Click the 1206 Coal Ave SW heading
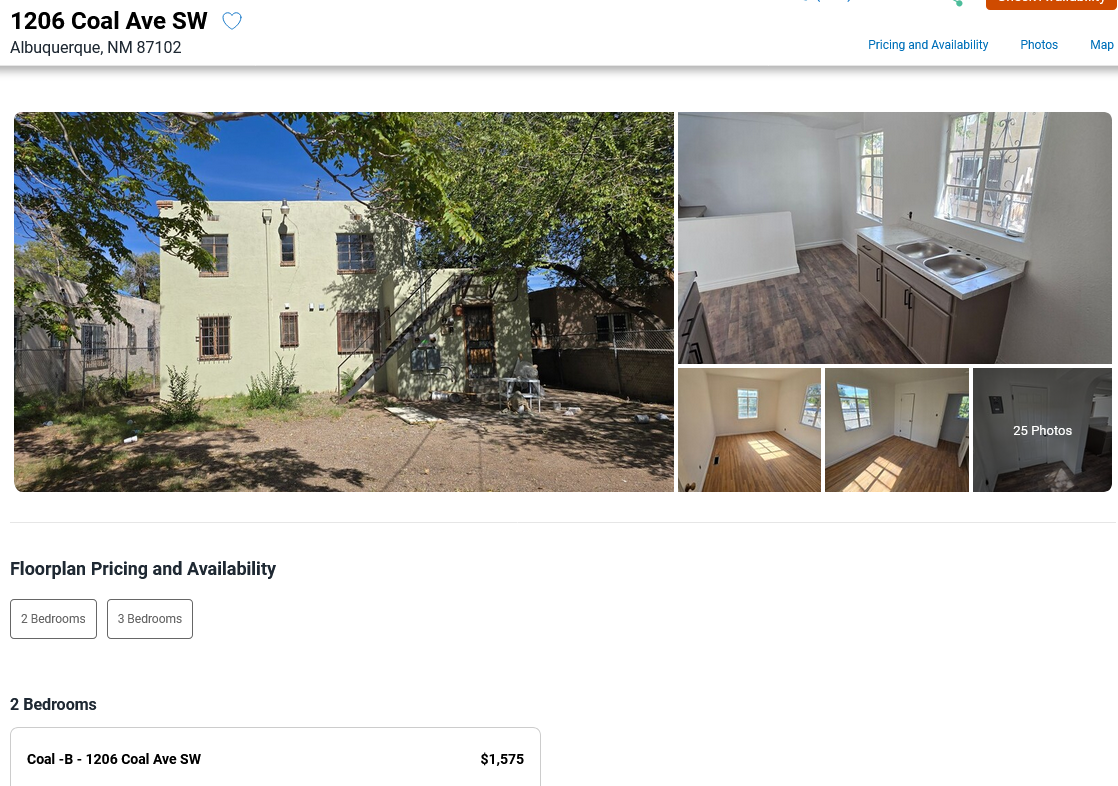This screenshot has height=786, width=1118. click(x=109, y=21)
